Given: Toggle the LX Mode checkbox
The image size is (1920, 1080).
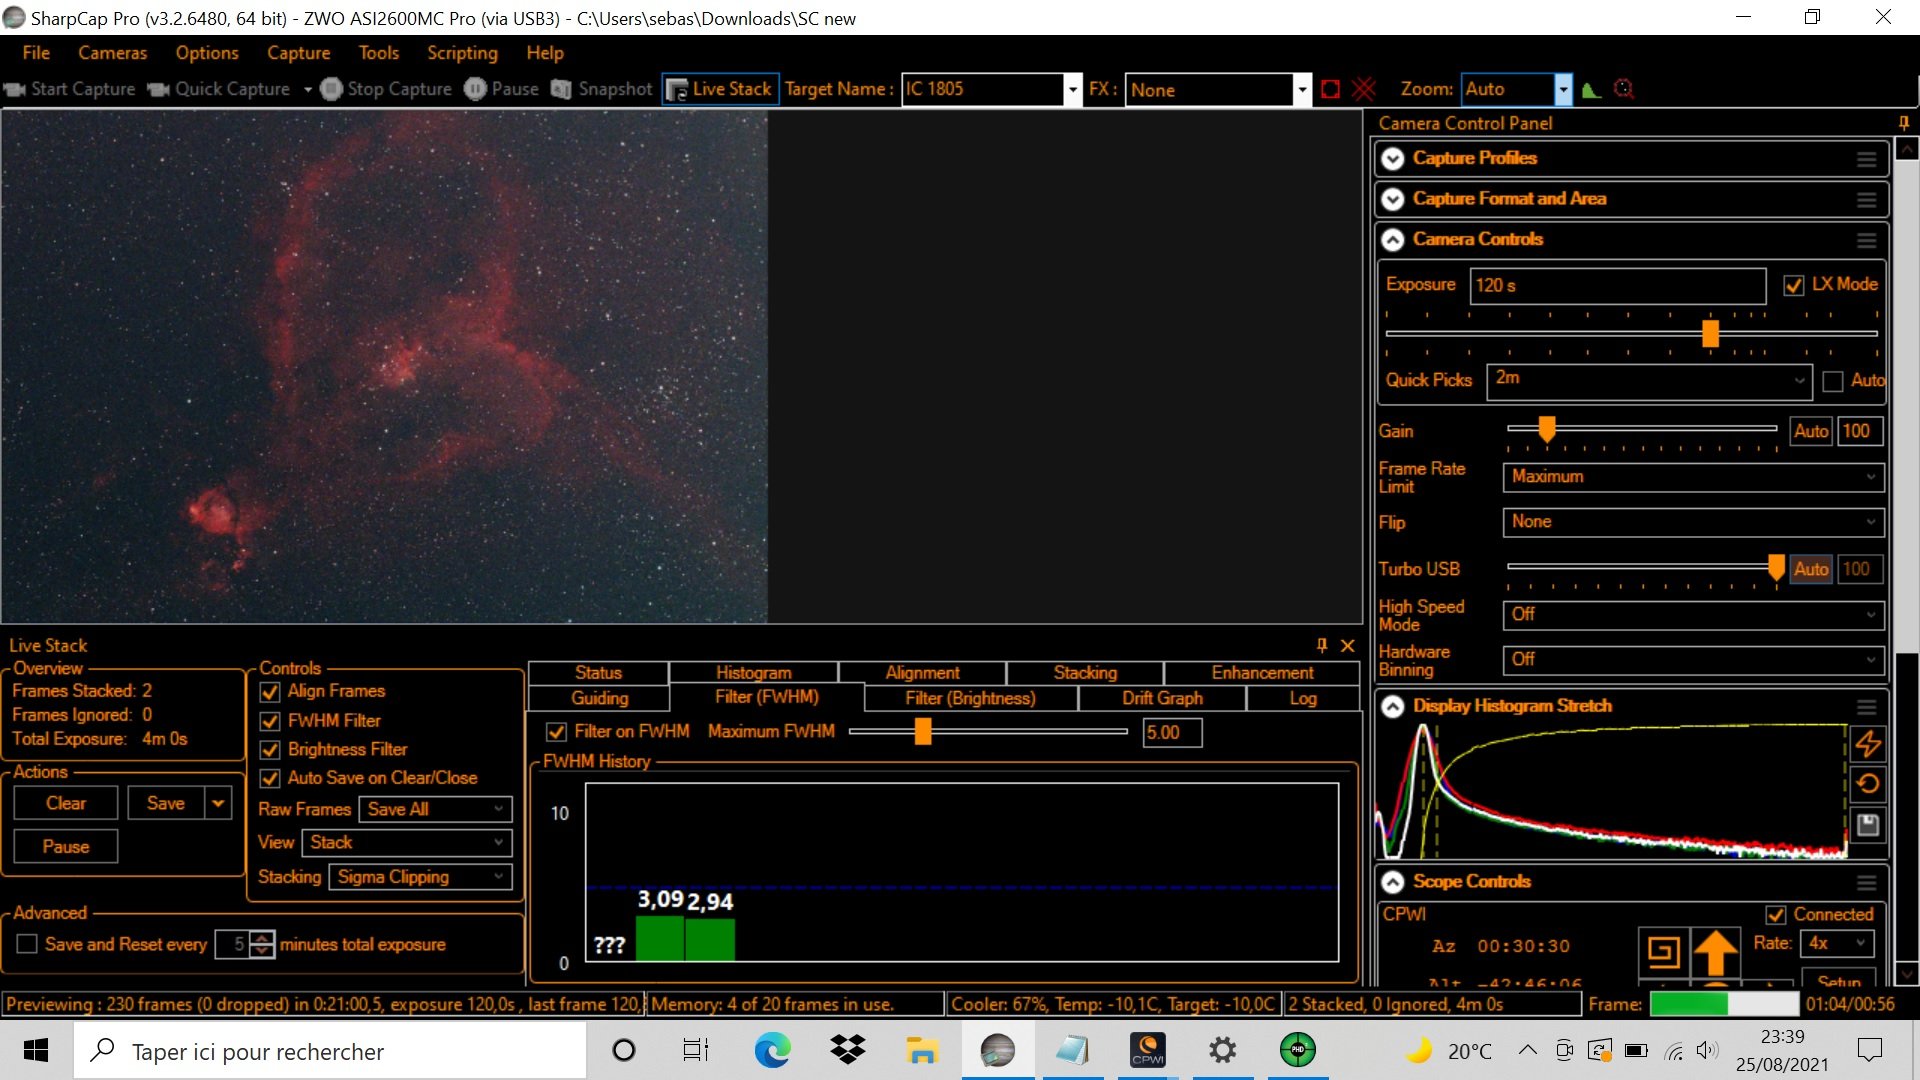Looking at the screenshot, I should (x=1794, y=285).
